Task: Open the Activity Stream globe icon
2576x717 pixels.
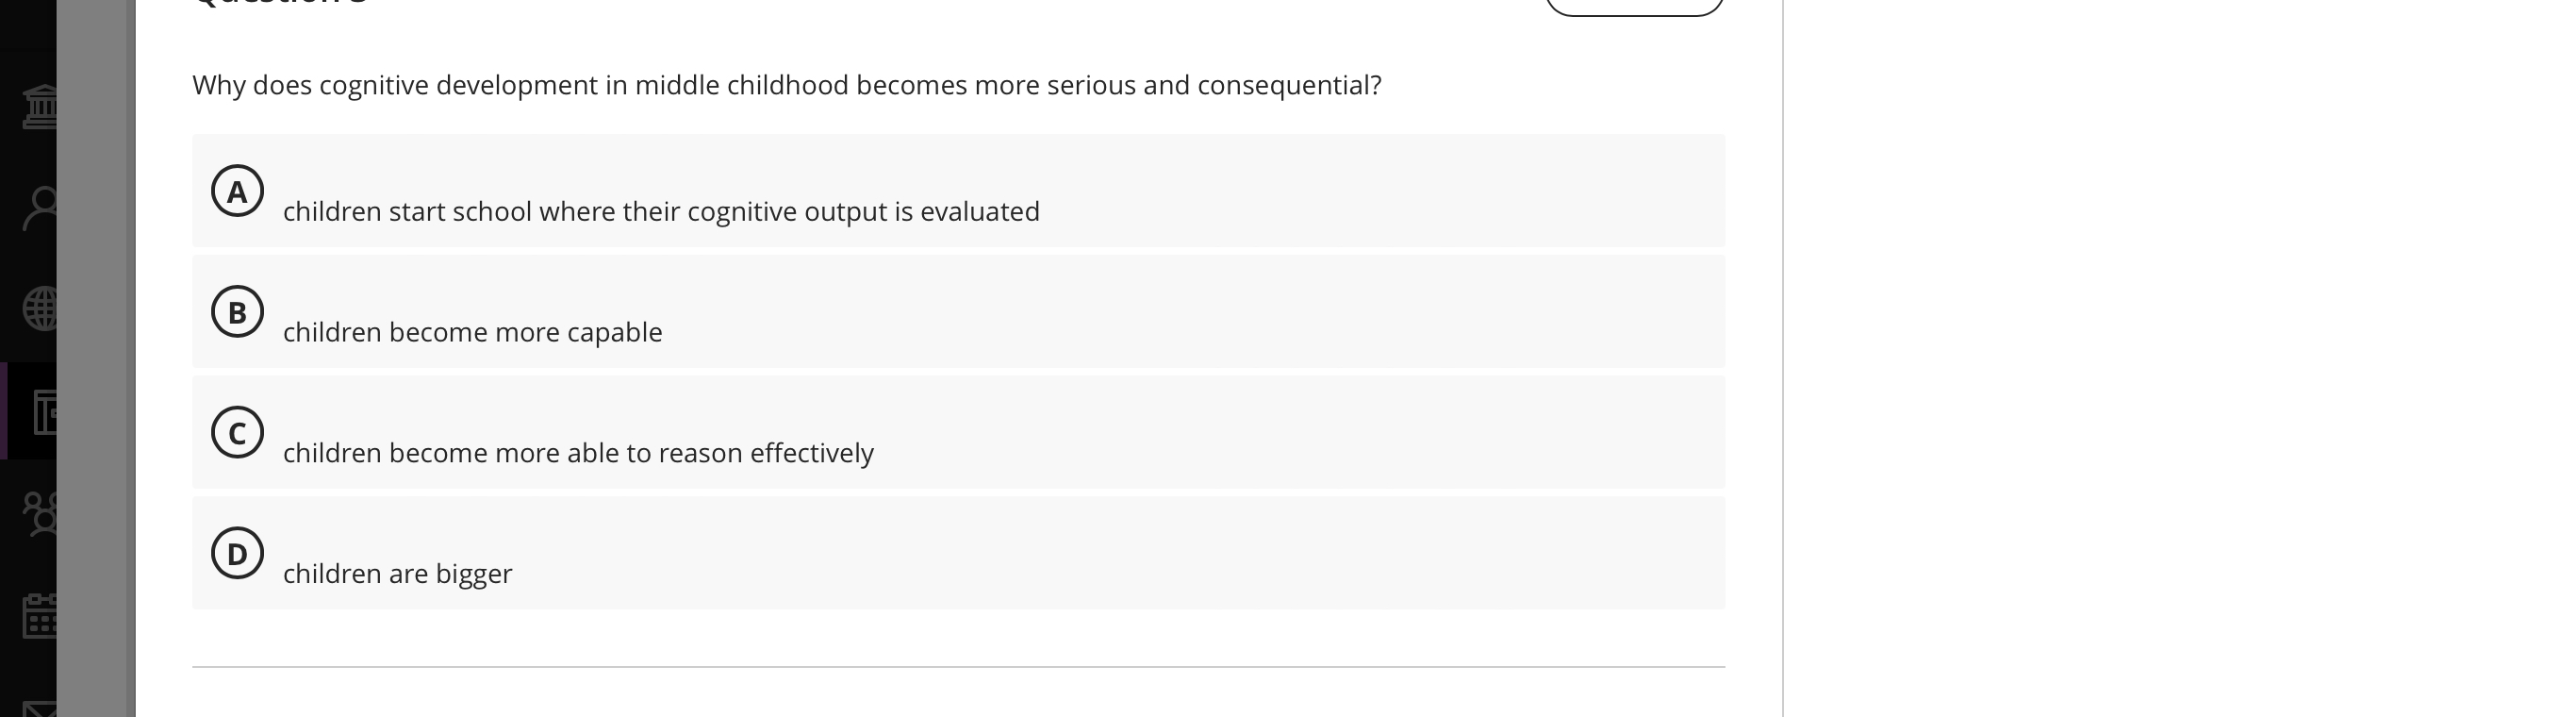Action: pyautogui.click(x=40, y=309)
